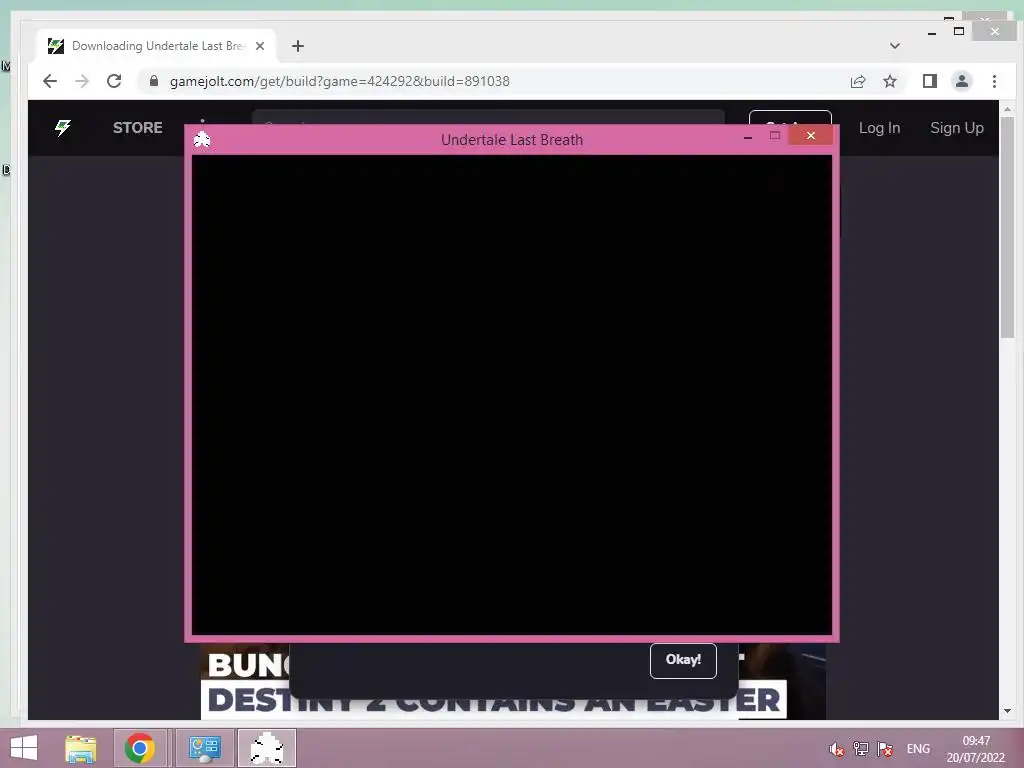Open the Chrome profile avatar menu

point(961,81)
